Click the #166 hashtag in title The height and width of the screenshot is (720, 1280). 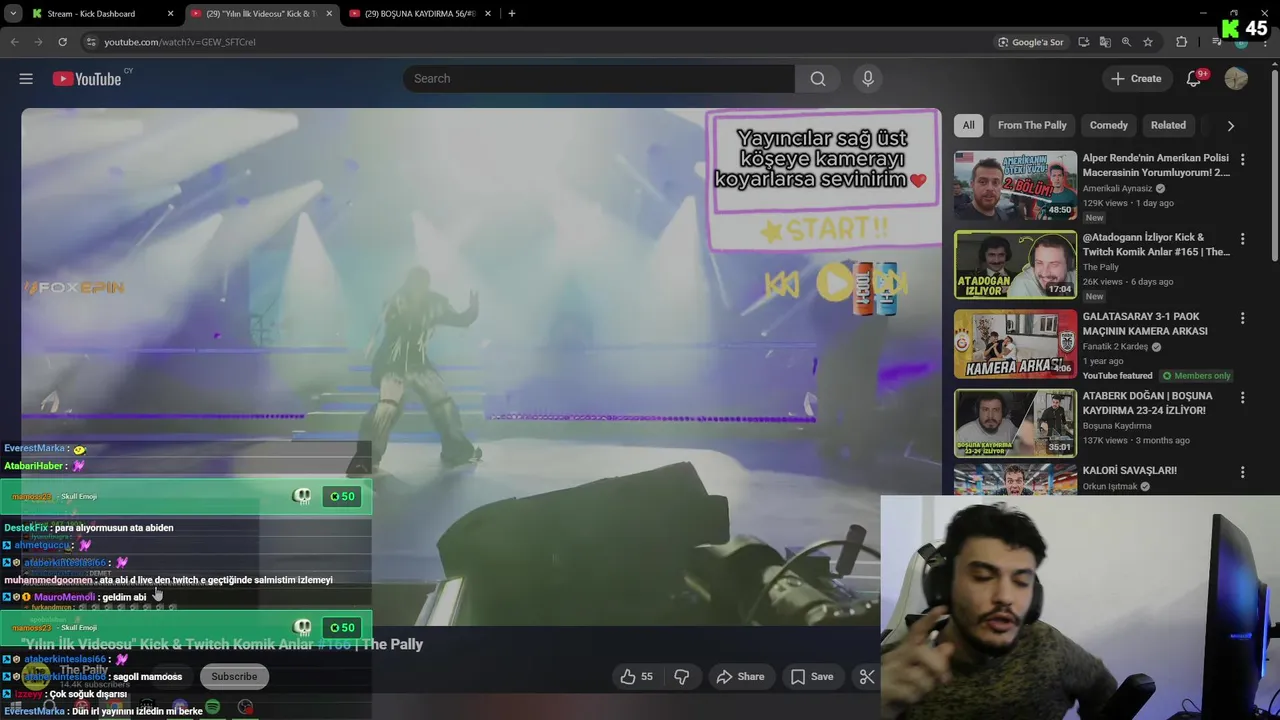[334, 644]
